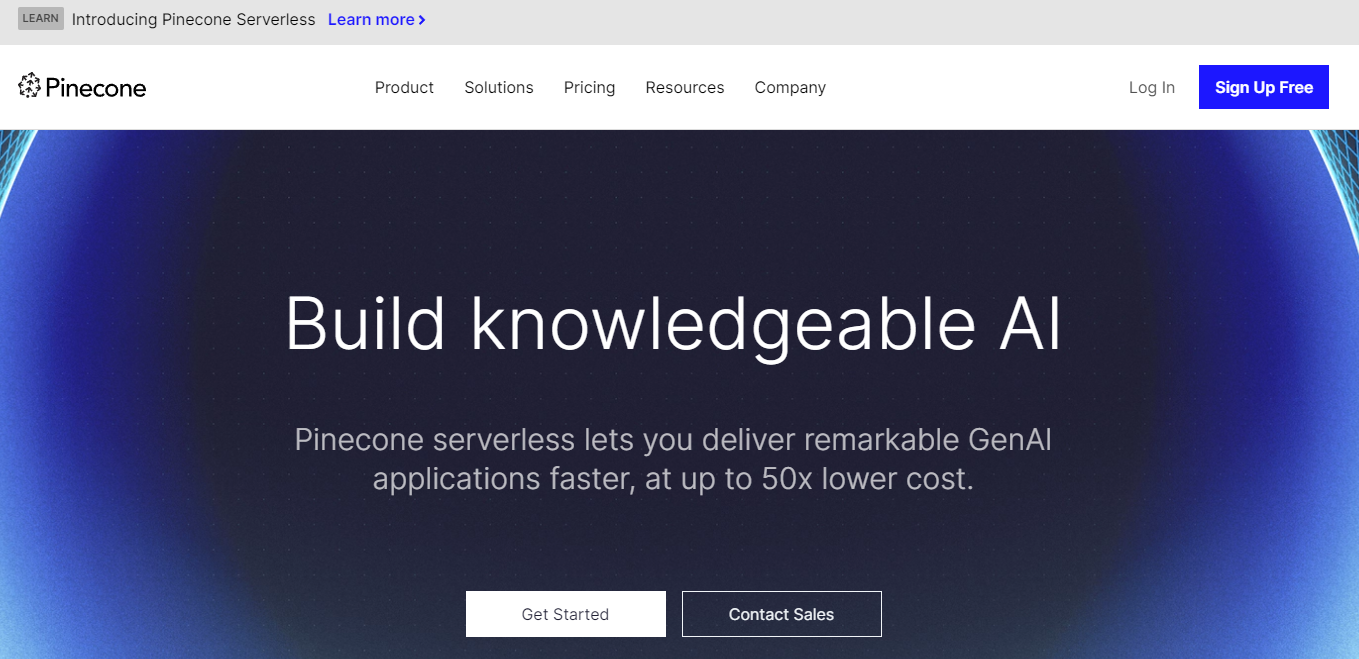The height and width of the screenshot is (659, 1359).
Task: Click the Pinecone logo
Action: [82, 87]
